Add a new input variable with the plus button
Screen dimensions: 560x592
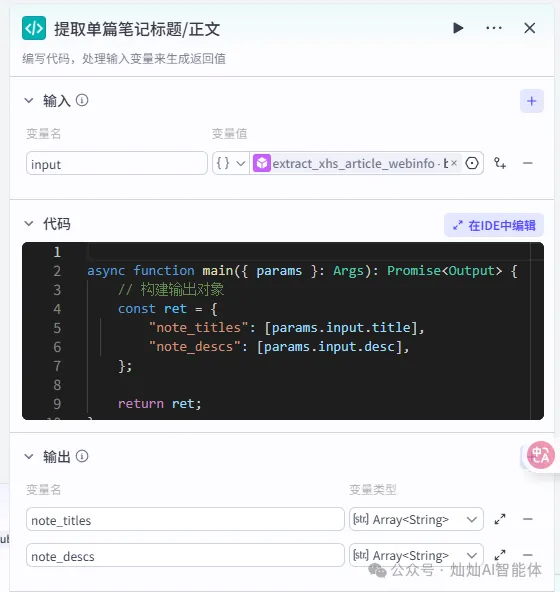pos(531,101)
